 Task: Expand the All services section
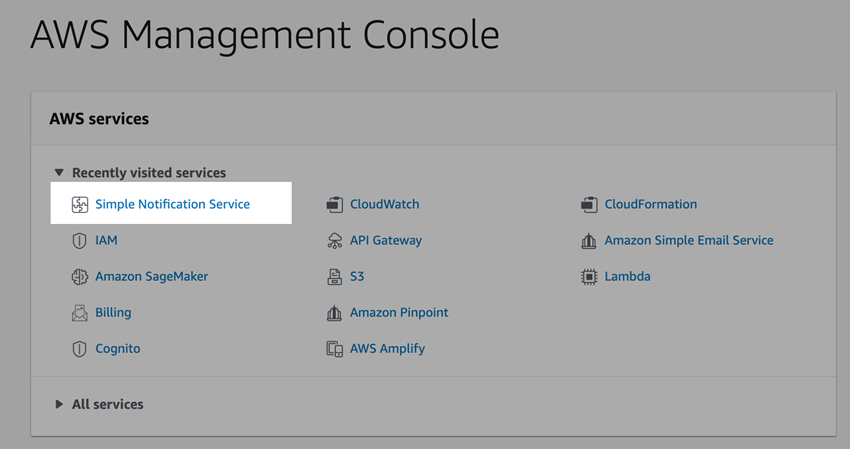[x=59, y=405]
